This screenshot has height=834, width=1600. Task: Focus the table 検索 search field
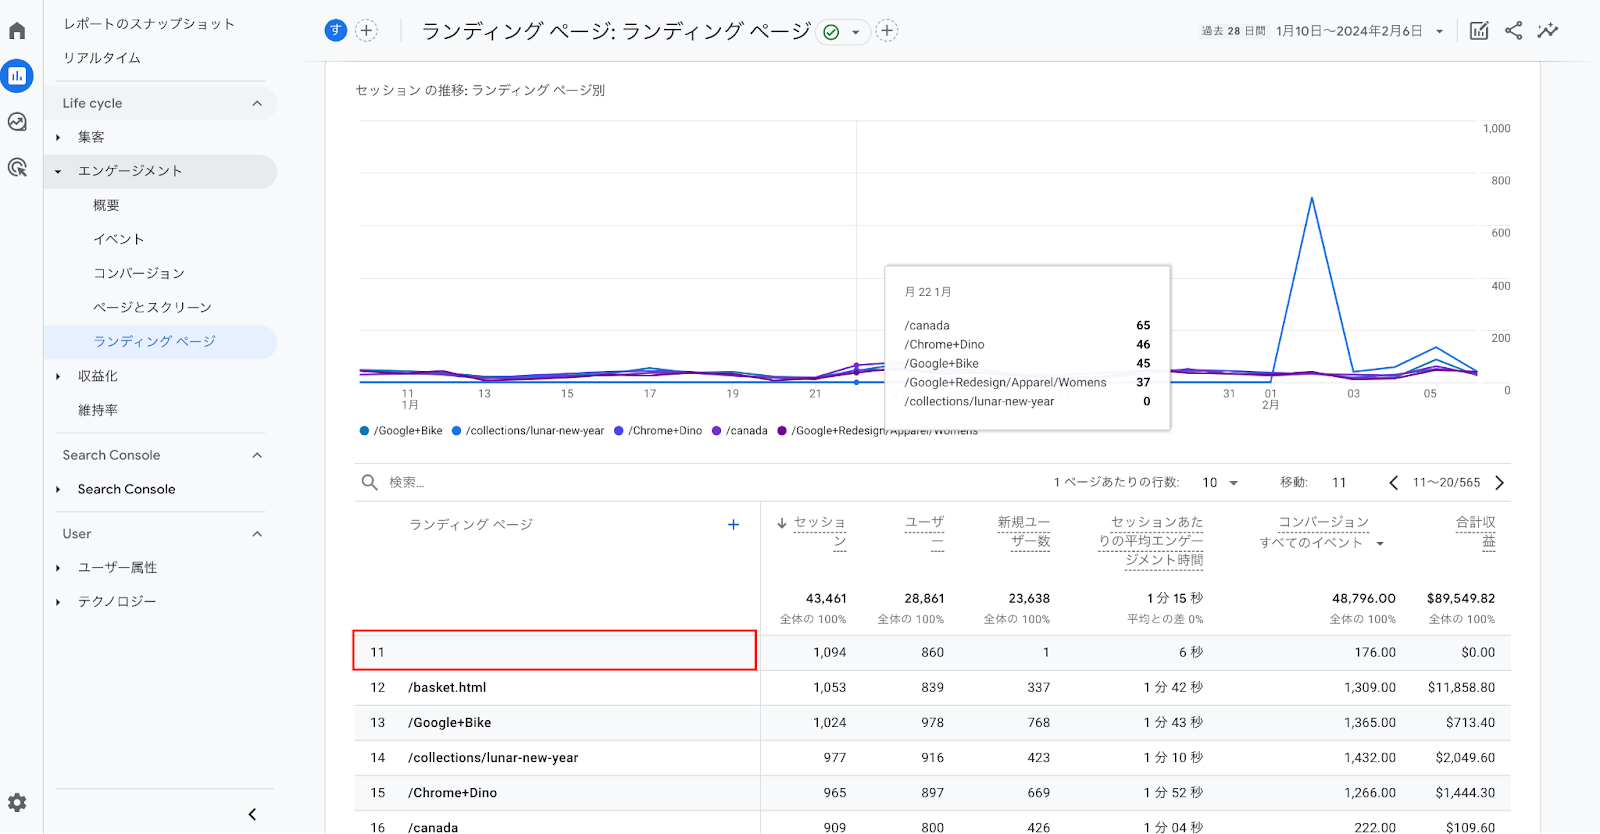pyautogui.click(x=407, y=482)
